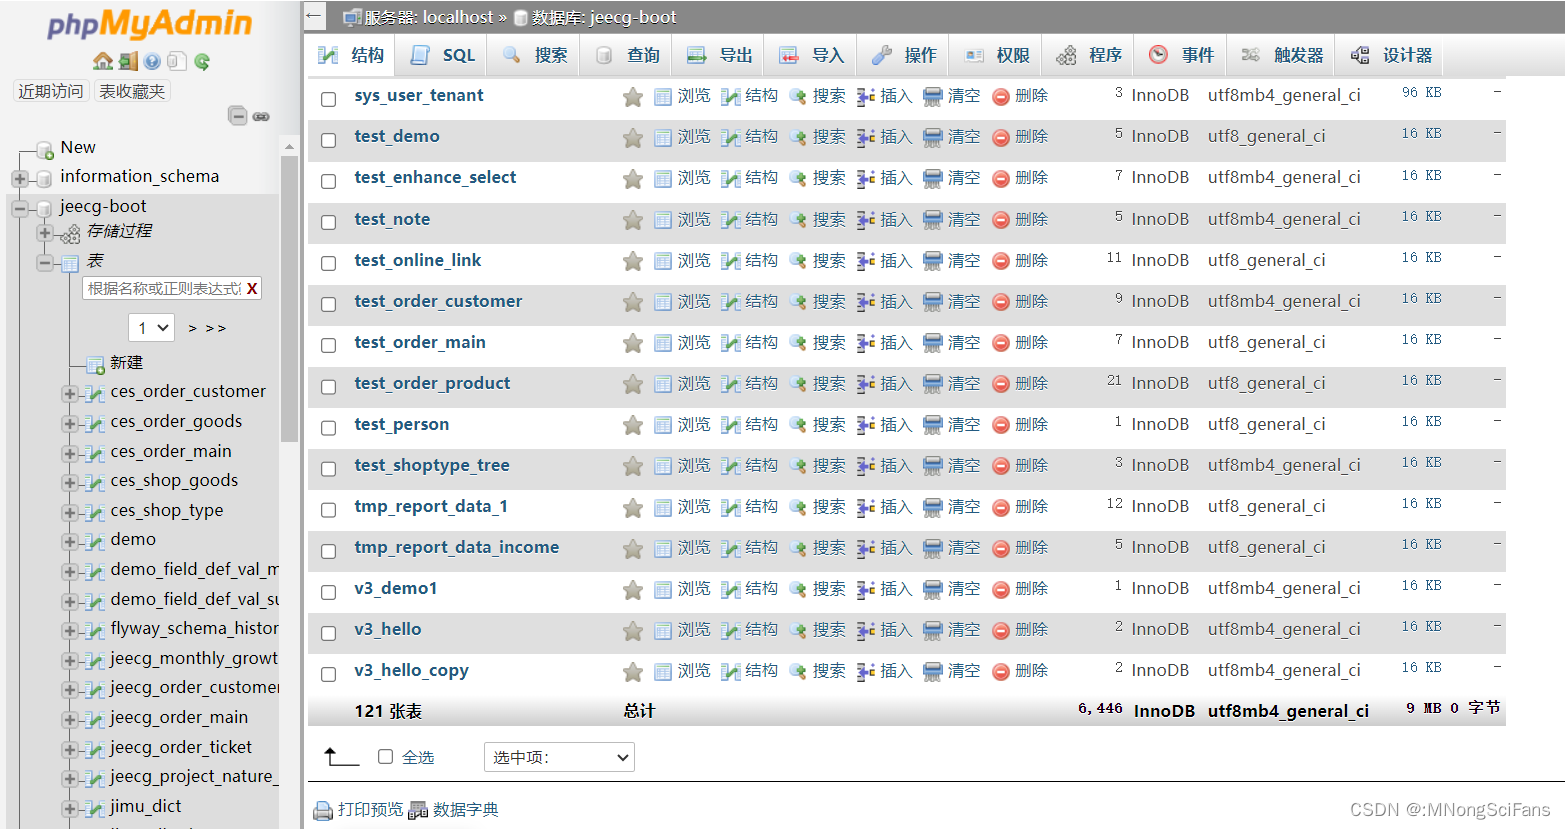Create a new table via 新建 in sidebar
The image size is (1565, 829).
coord(125,362)
